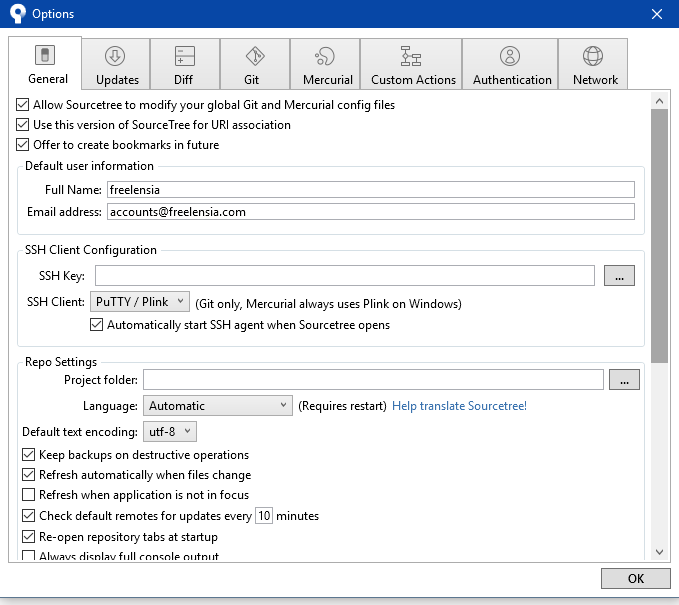Select the Mercurial tab label
This screenshot has width=679, height=605.
(x=328, y=80)
